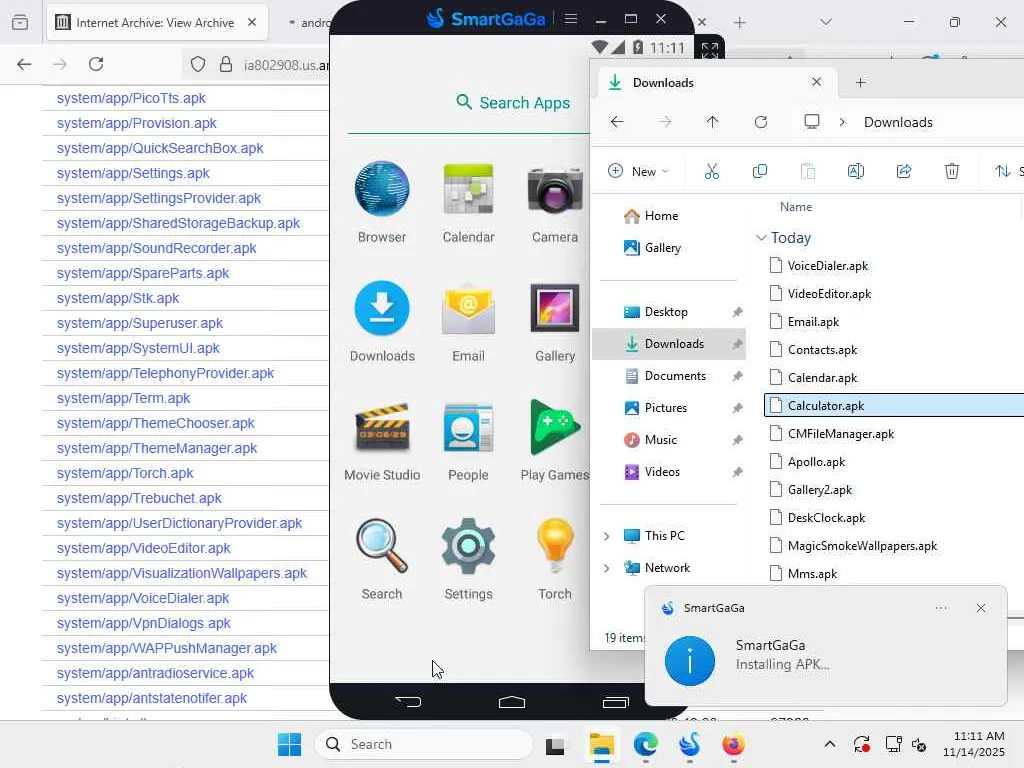
Task: Expand This PC in navigation pane
Action: point(607,536)
